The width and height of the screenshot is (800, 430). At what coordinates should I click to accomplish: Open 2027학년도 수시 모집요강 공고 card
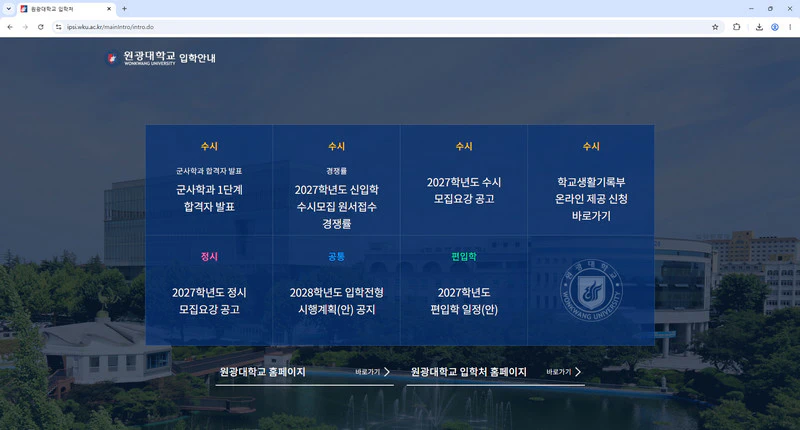(464, 180)
